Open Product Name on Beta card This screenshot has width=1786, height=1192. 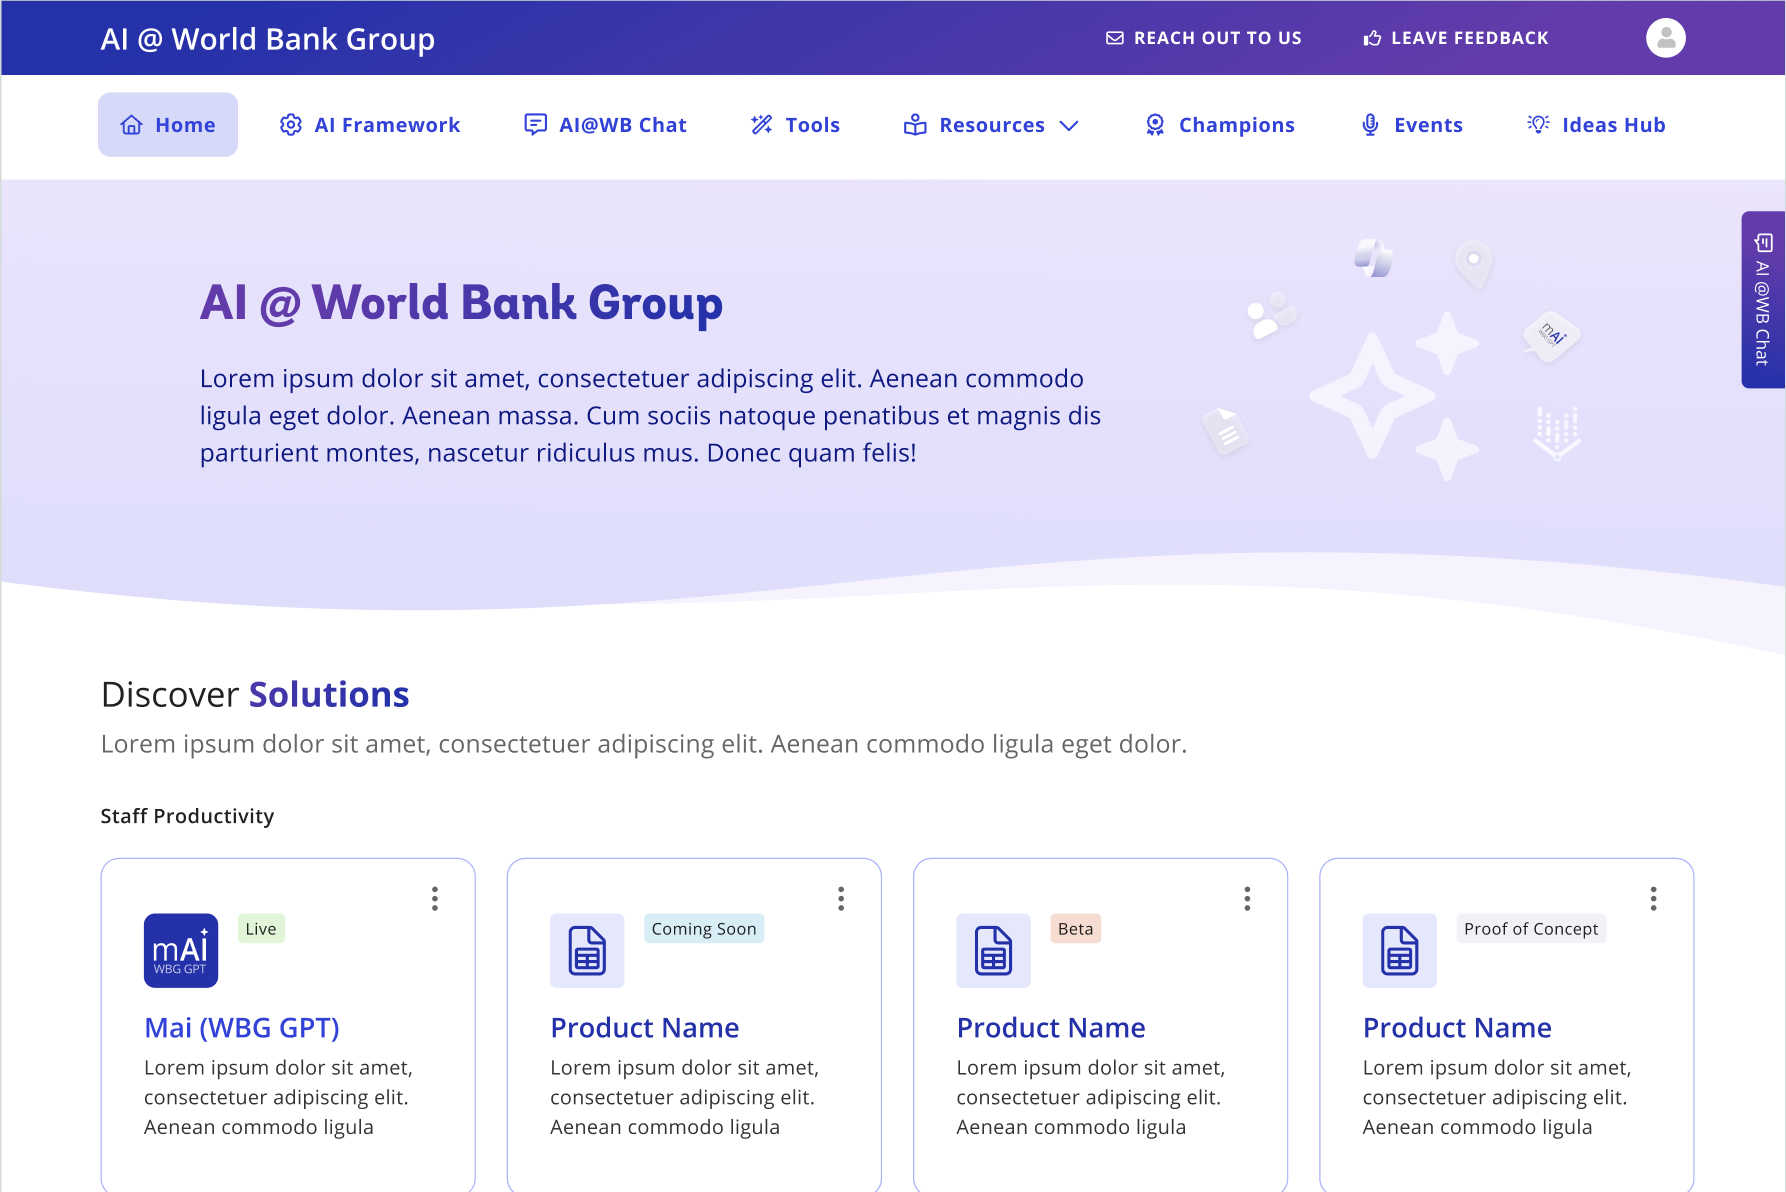(x=1050, y=1028)
